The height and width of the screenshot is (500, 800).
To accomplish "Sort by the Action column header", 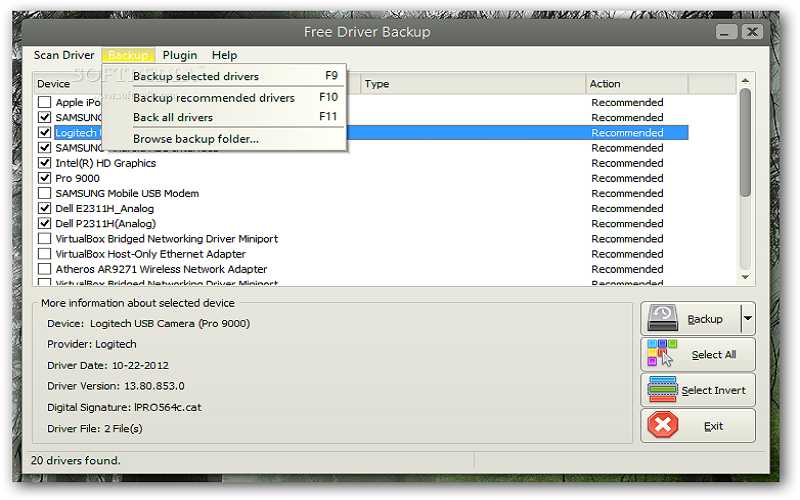I will 637,84.
